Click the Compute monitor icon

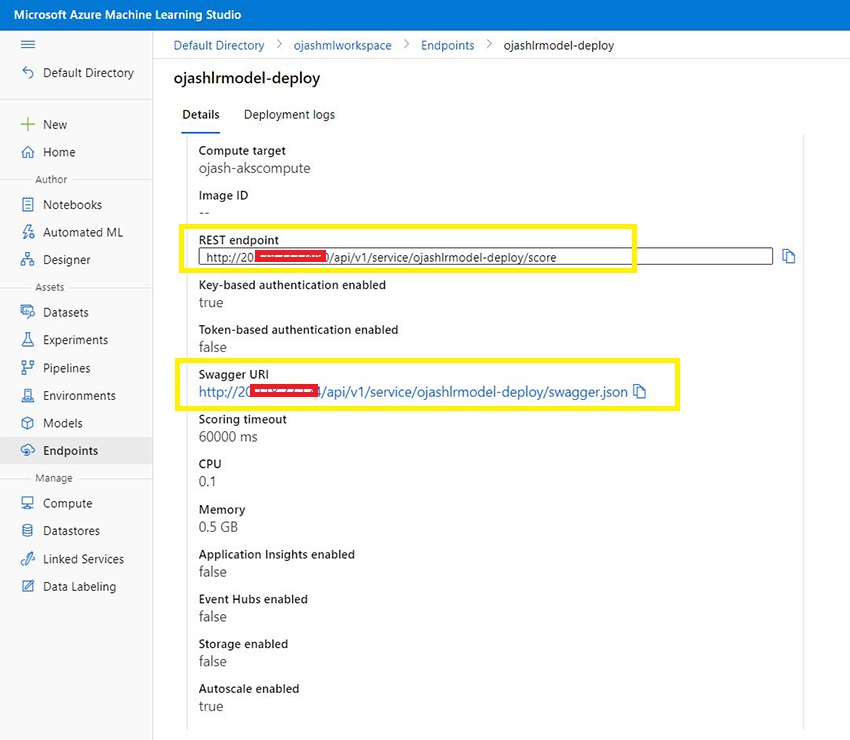[28, 503]
